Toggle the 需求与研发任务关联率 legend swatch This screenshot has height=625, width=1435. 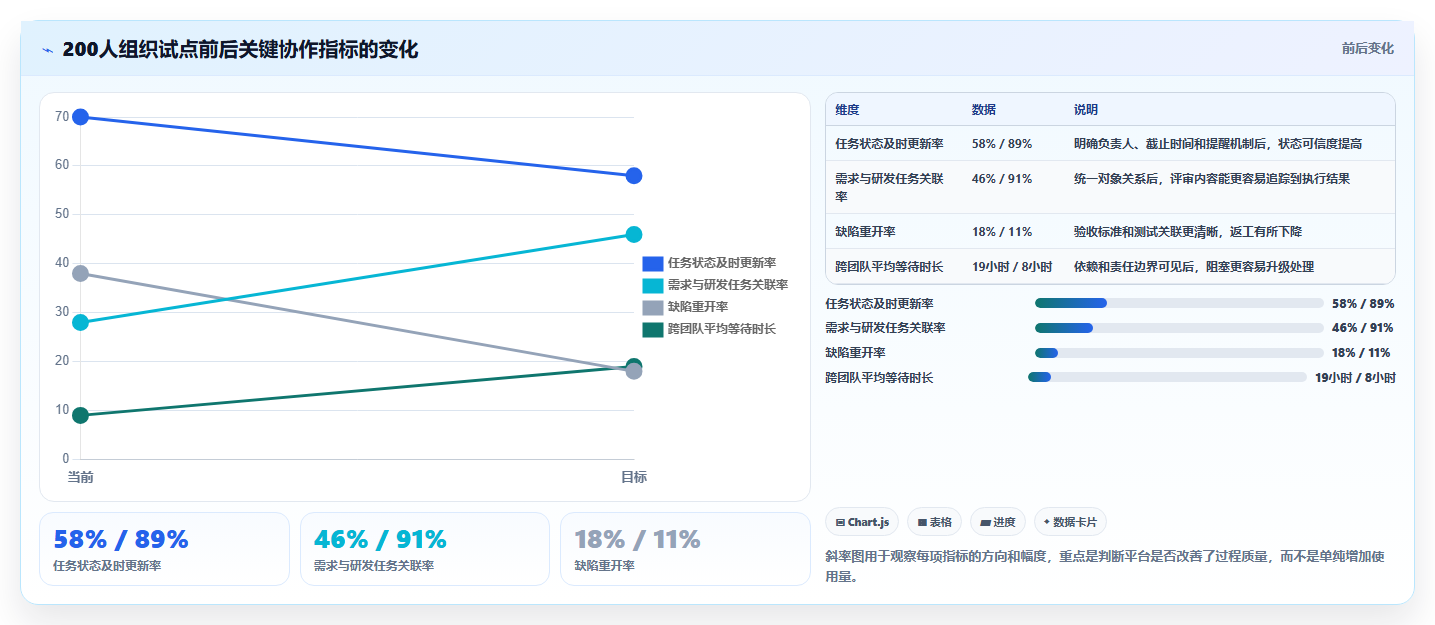click(652, 285)
